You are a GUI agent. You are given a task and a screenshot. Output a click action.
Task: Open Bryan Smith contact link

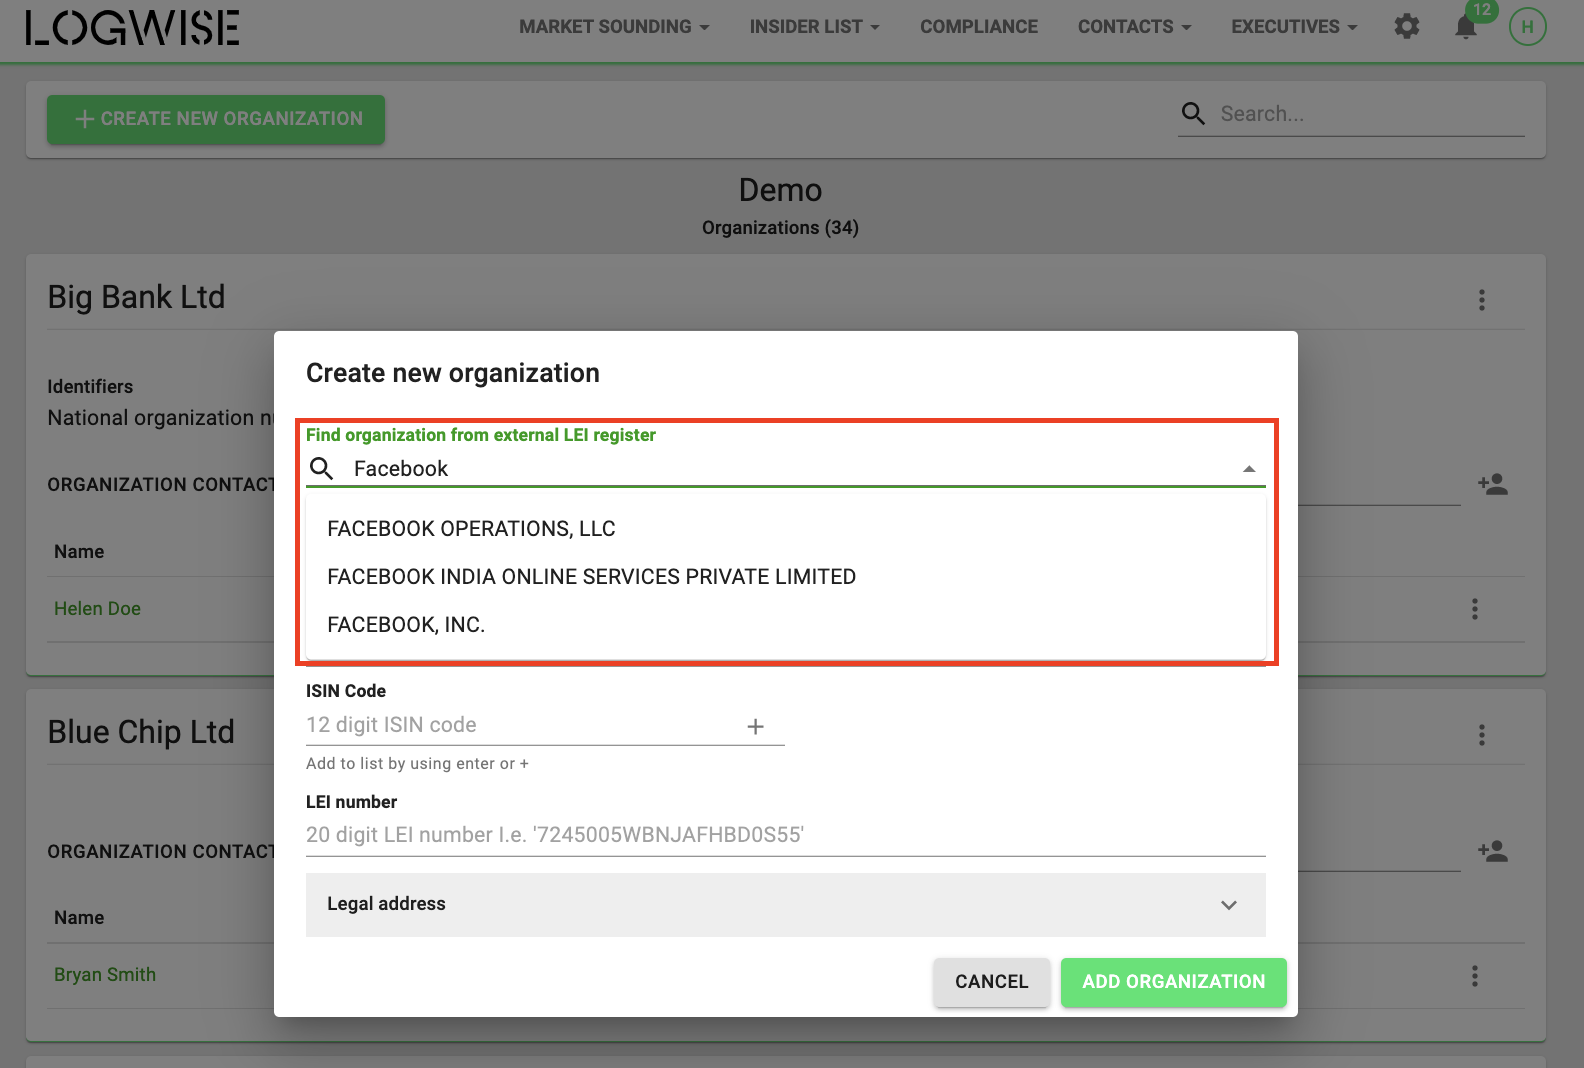point(105,975)
